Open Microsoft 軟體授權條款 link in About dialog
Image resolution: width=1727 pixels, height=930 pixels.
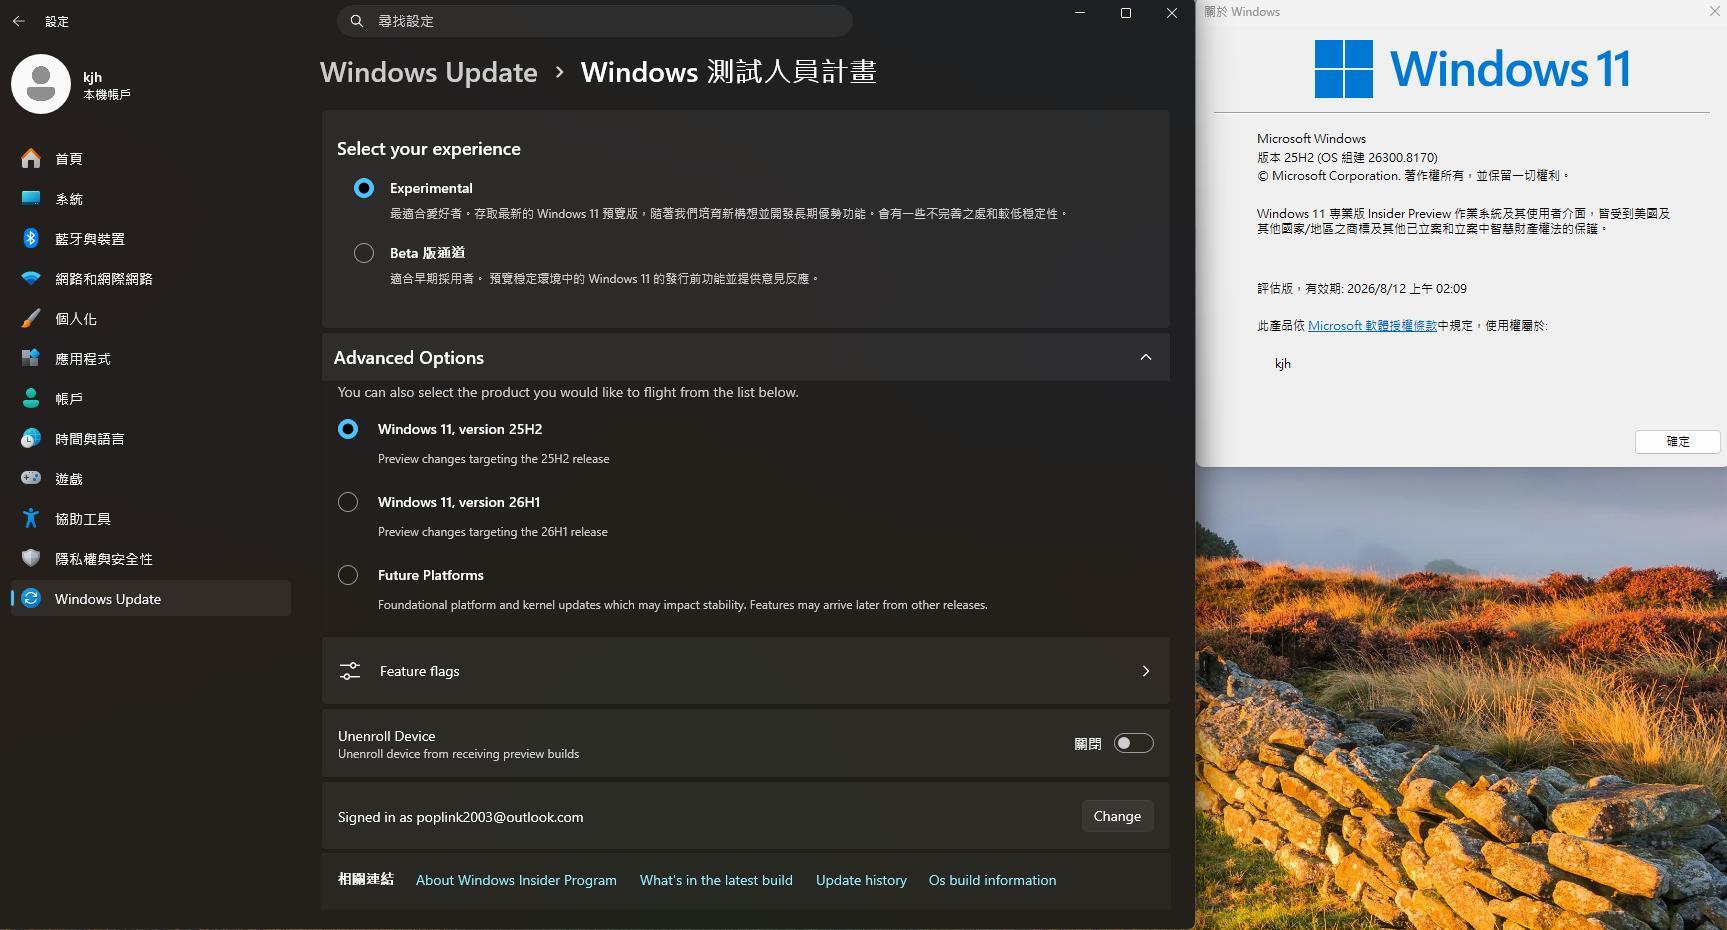(1372, 326)
